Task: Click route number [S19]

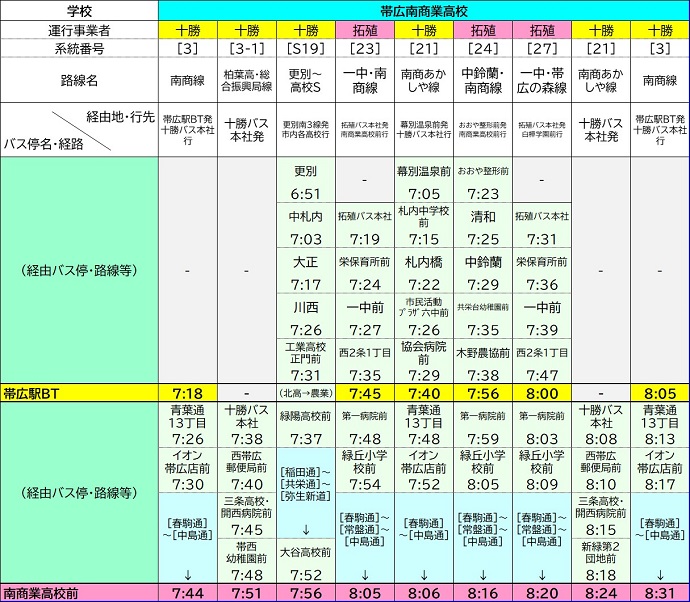Action: click(x=306, y=48)
